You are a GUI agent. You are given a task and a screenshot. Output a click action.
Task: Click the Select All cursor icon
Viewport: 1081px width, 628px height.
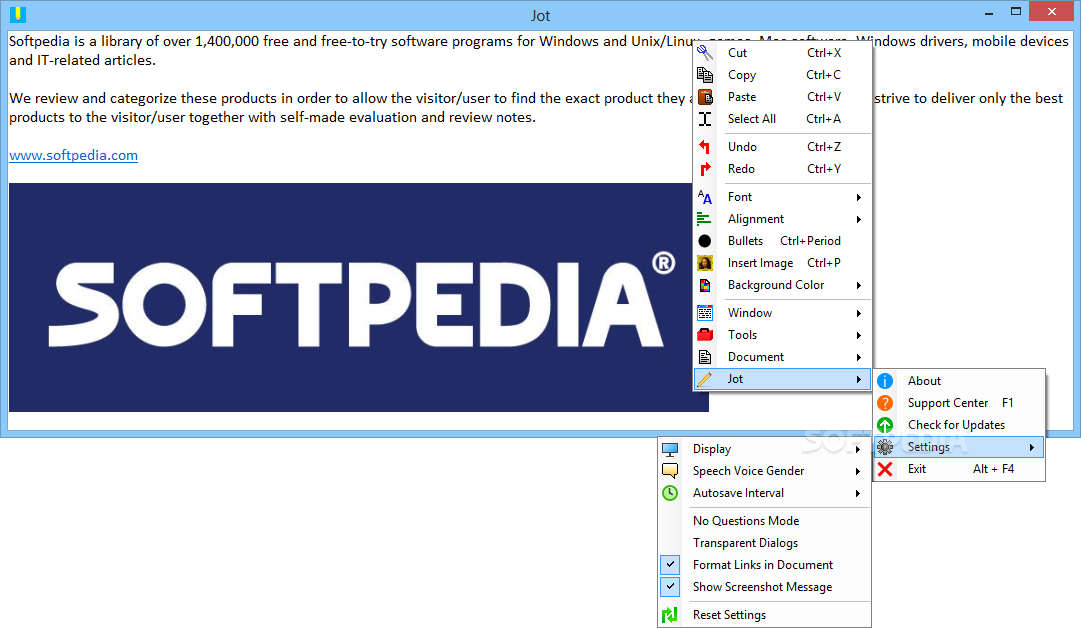[x=705, y=119]
